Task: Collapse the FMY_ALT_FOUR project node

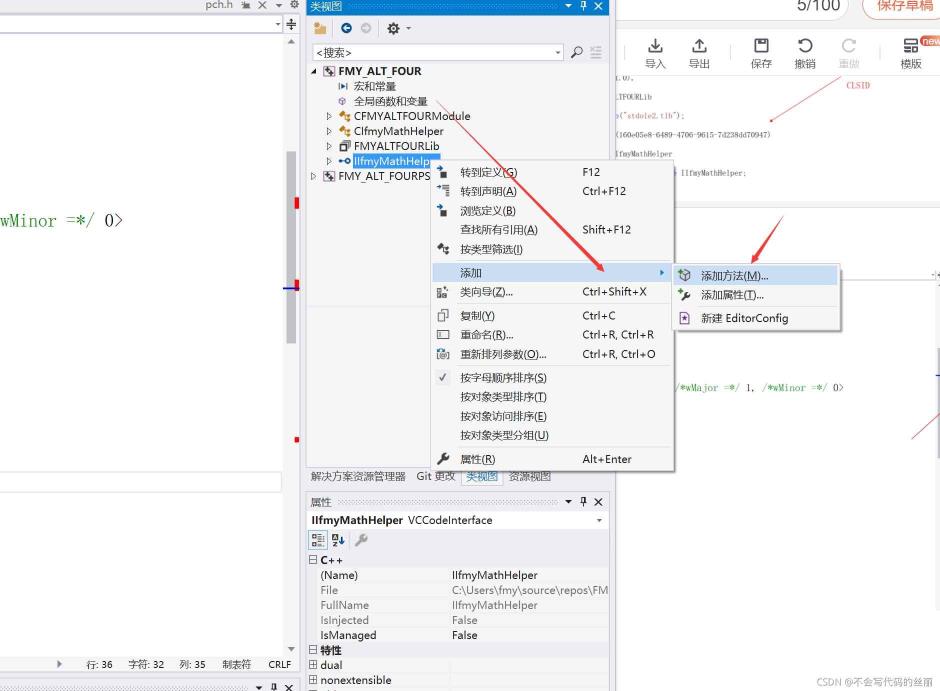Action: [314, 71]
